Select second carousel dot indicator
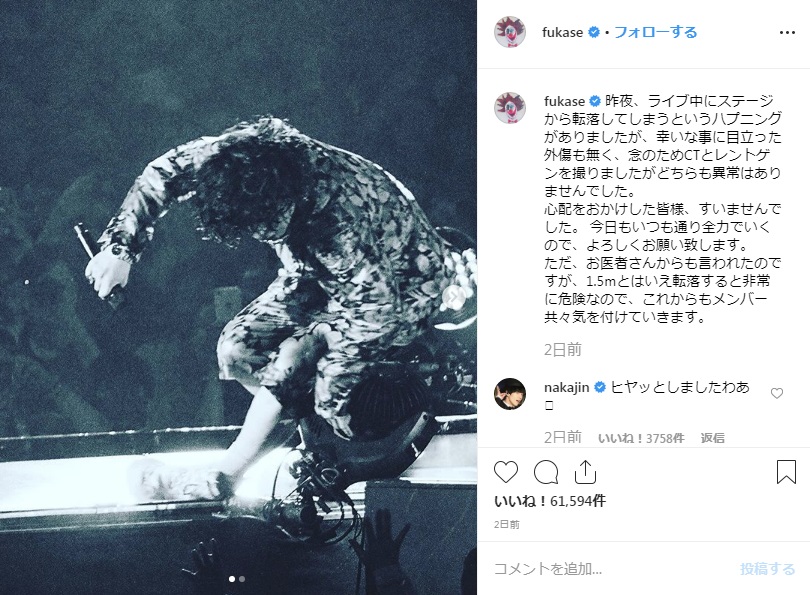The height and width of the screenshot is (595, 810). click(242, 579)
